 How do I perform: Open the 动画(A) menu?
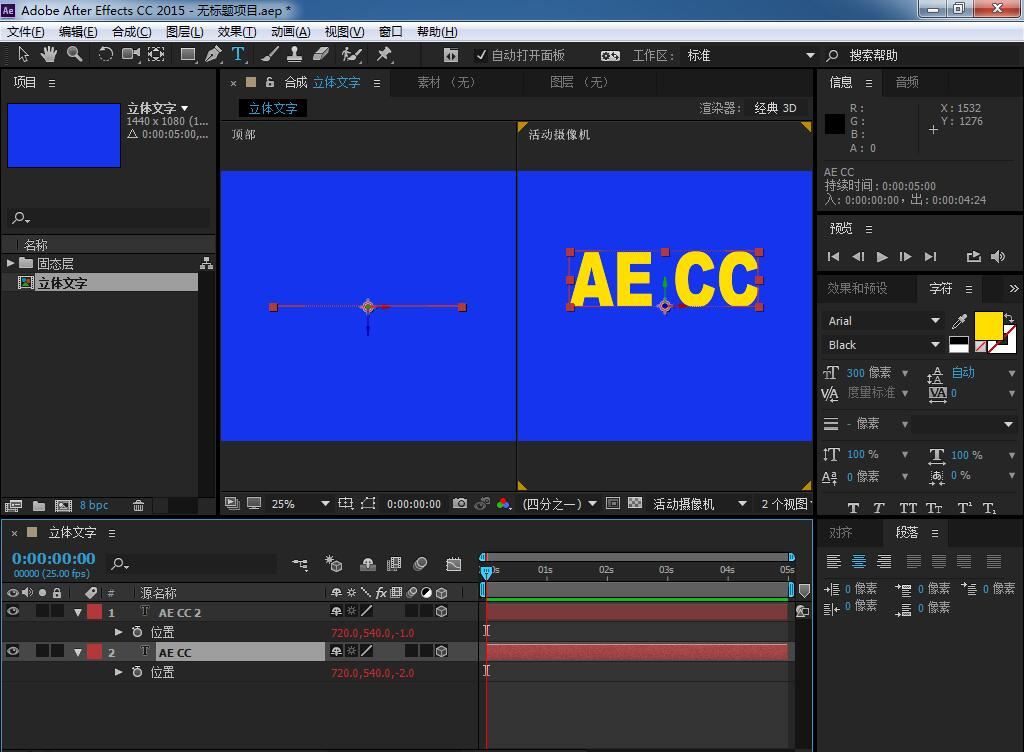pos(290,32)
